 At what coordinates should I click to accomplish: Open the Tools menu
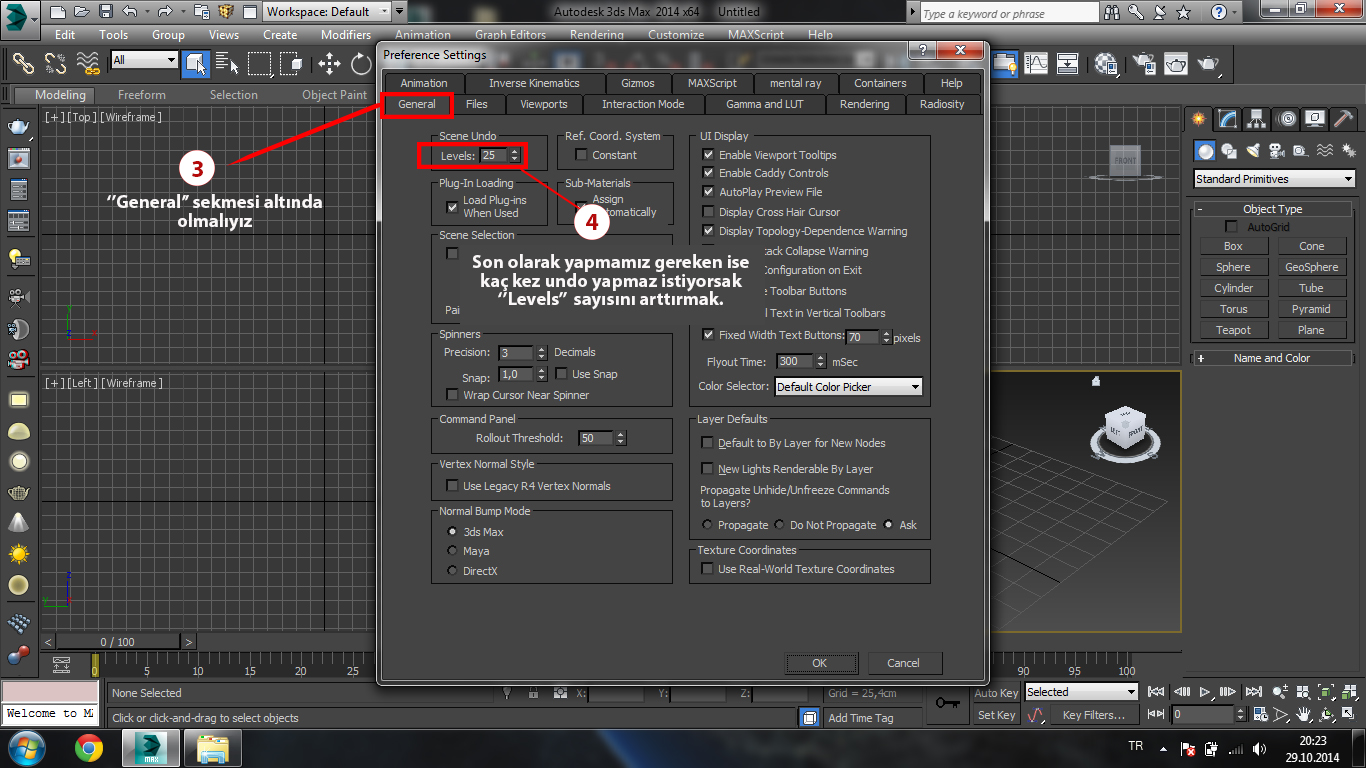click(x=113, y=34)
